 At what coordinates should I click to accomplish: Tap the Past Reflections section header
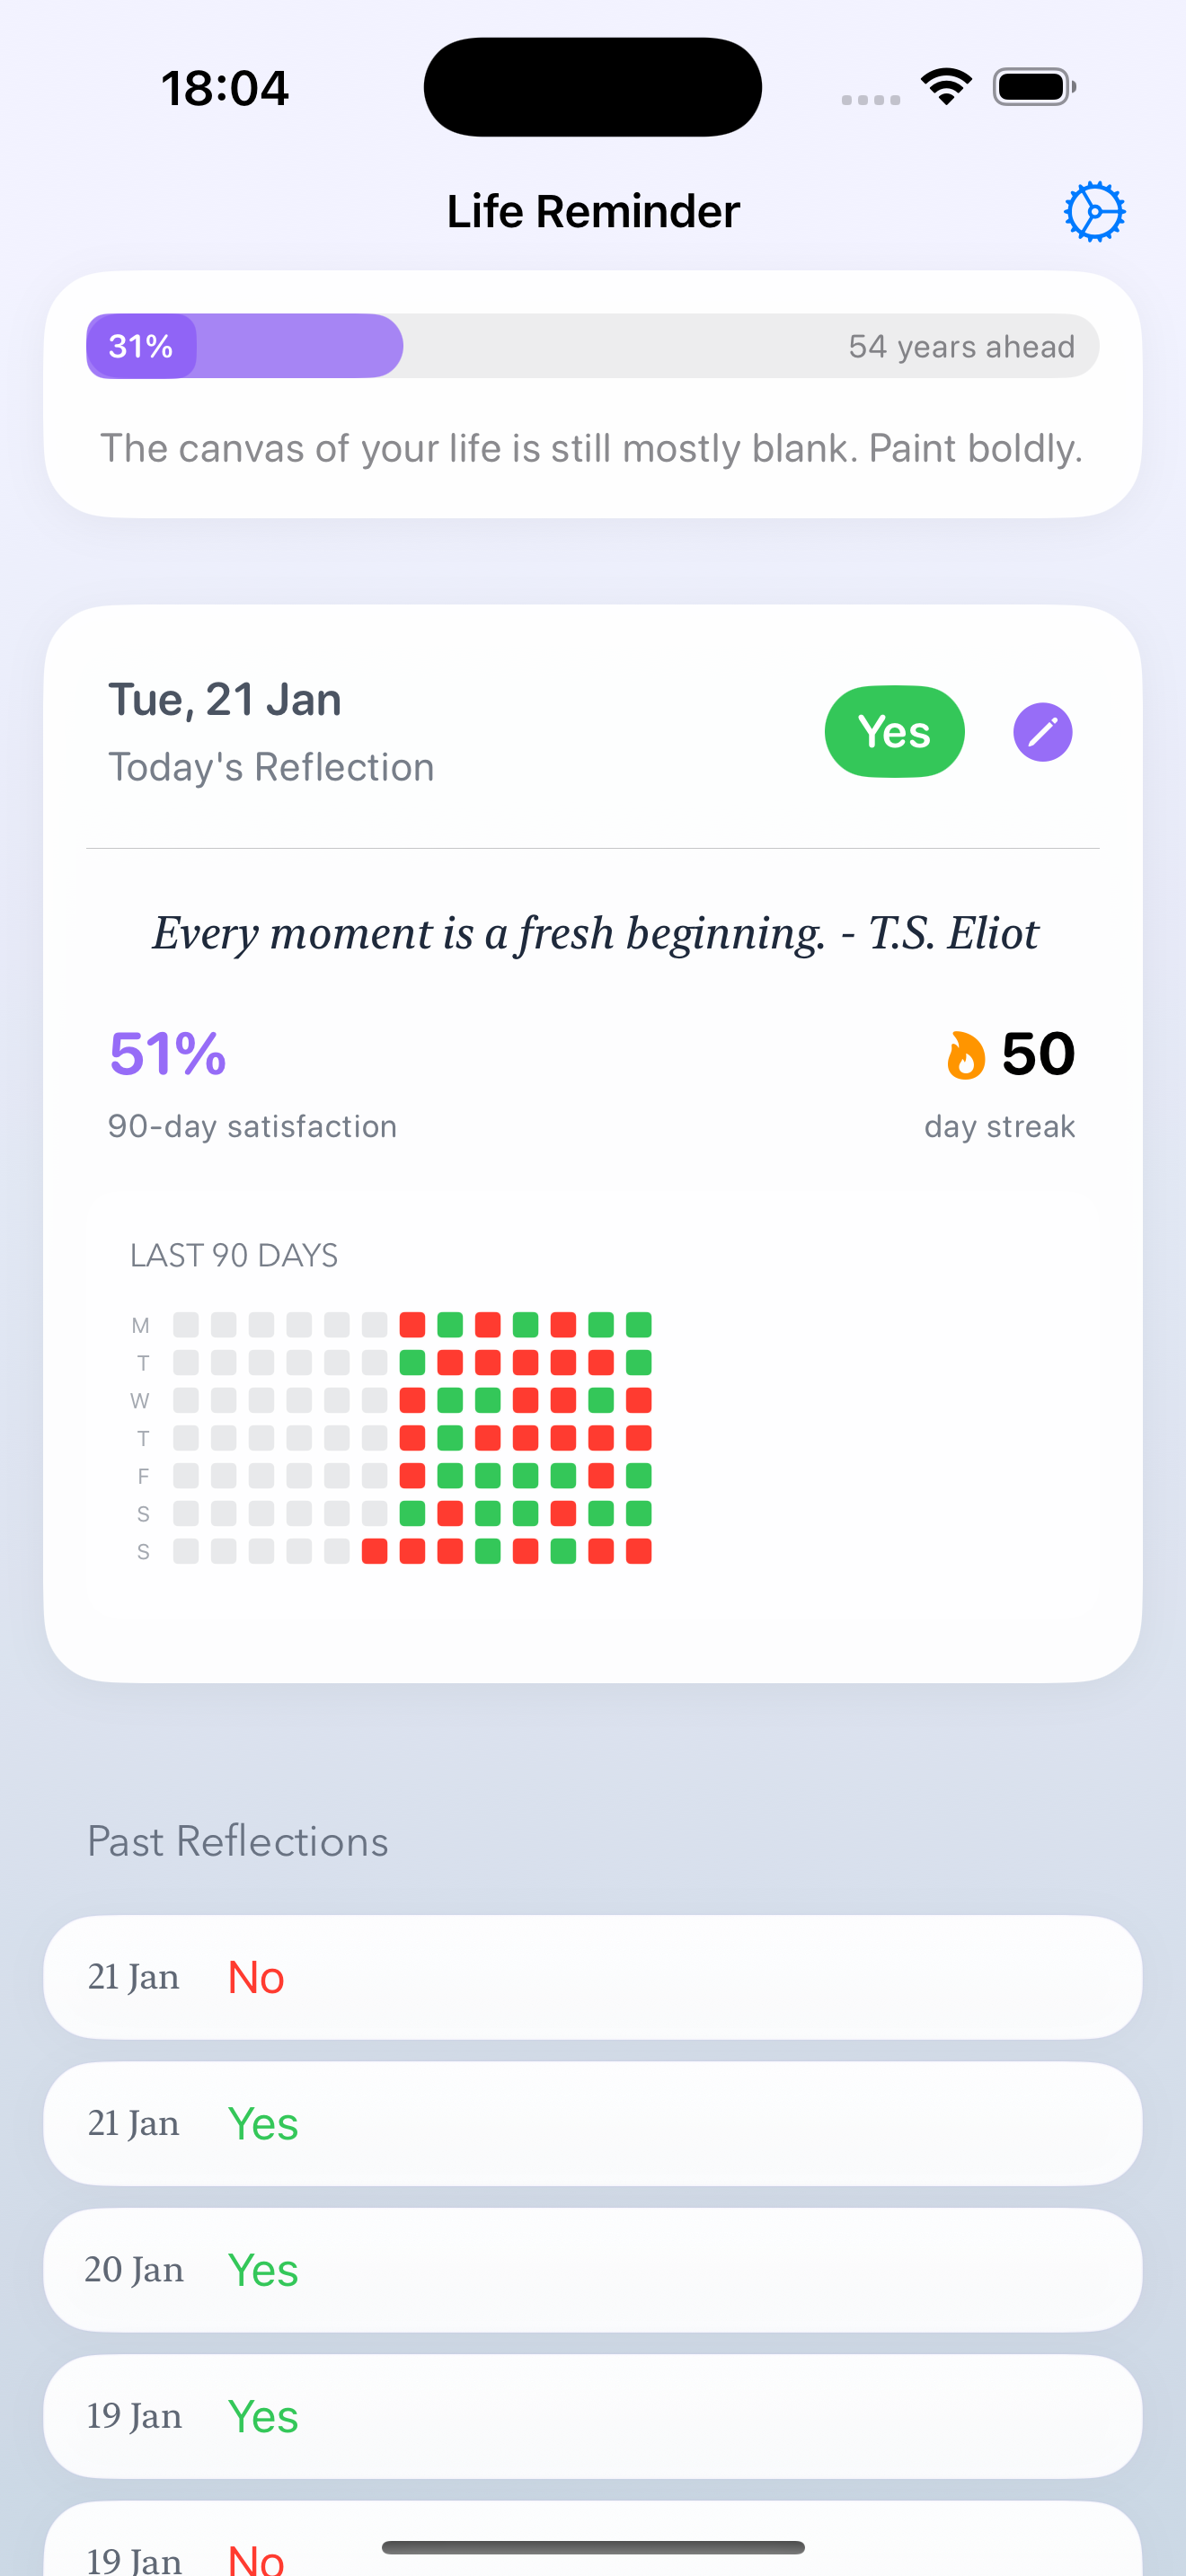coord(238,1841)
